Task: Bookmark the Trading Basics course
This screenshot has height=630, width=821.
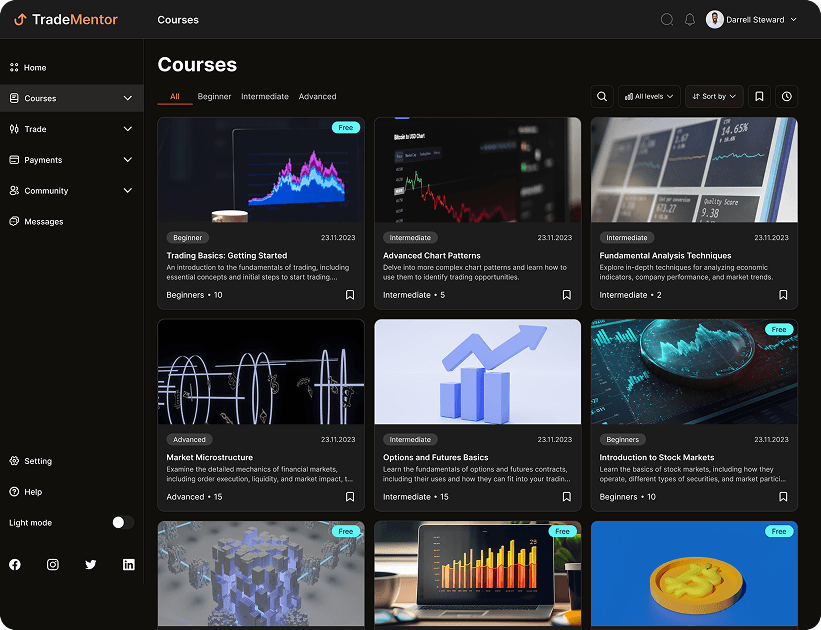Action: (351, 295)
